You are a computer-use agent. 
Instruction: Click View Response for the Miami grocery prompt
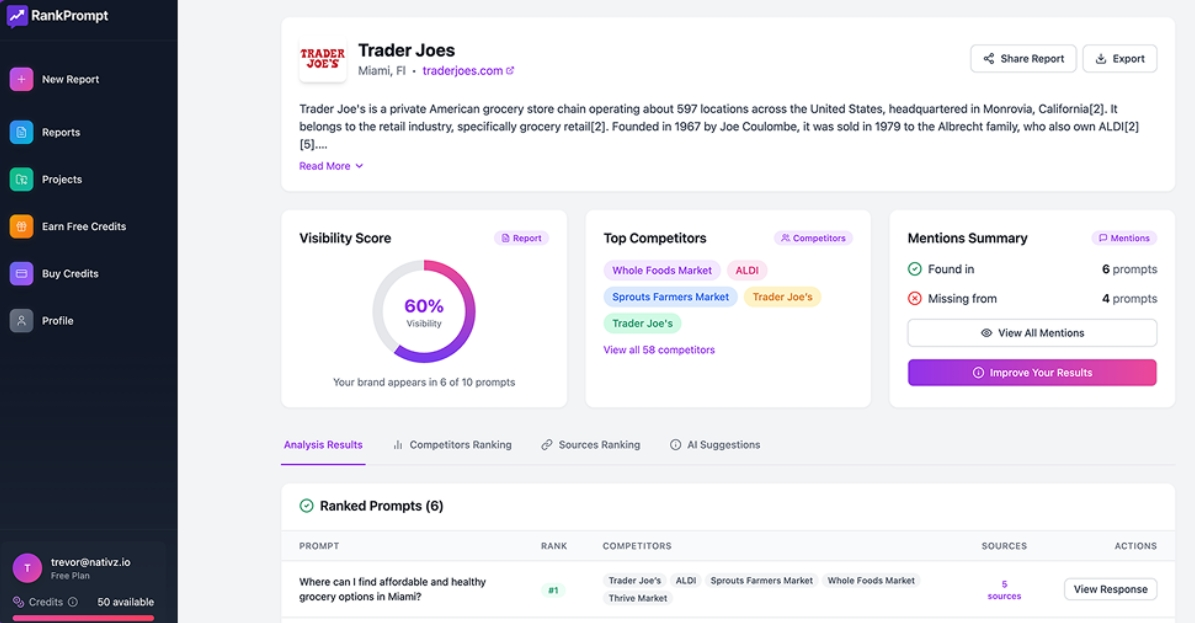point(1110,589)
